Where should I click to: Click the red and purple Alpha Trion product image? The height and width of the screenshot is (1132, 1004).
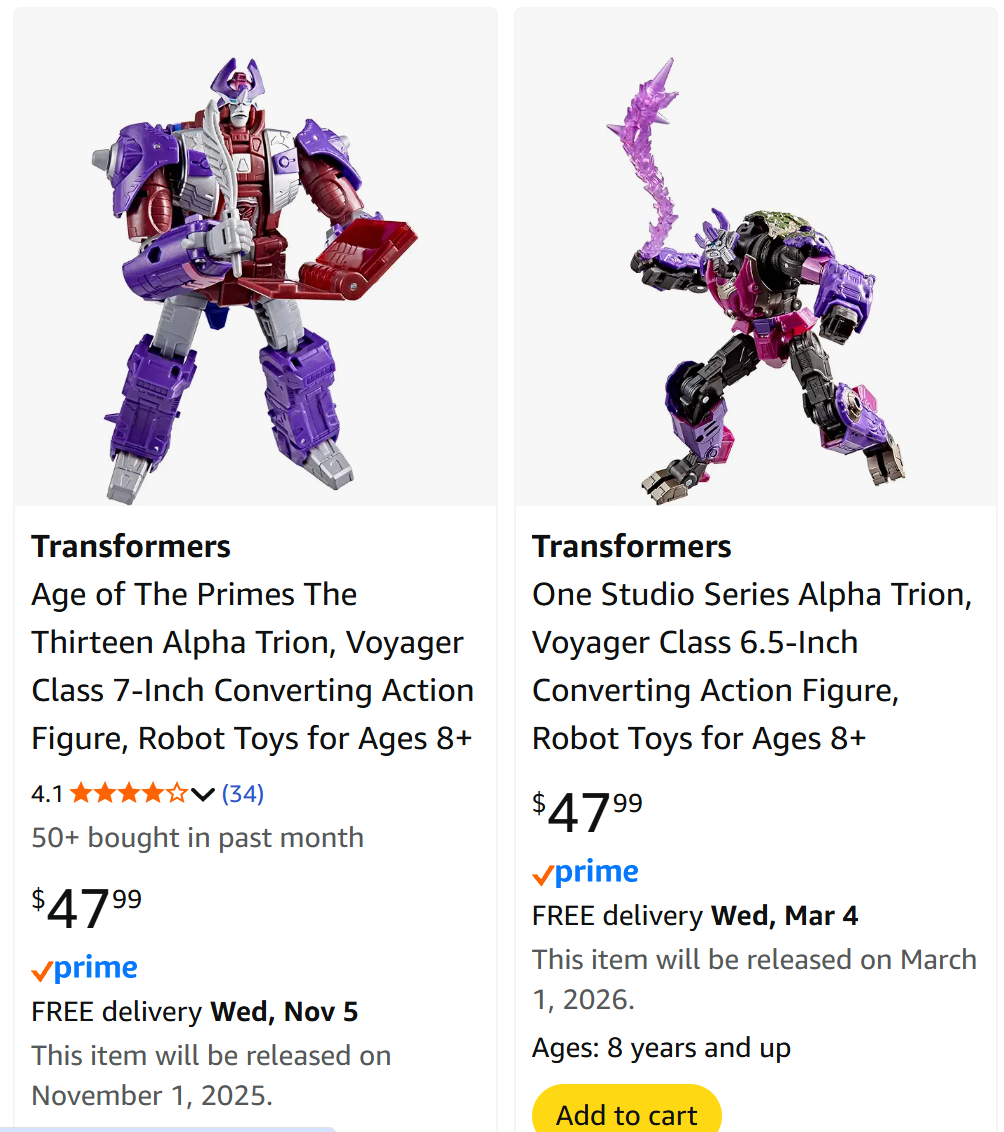(255, 280)
